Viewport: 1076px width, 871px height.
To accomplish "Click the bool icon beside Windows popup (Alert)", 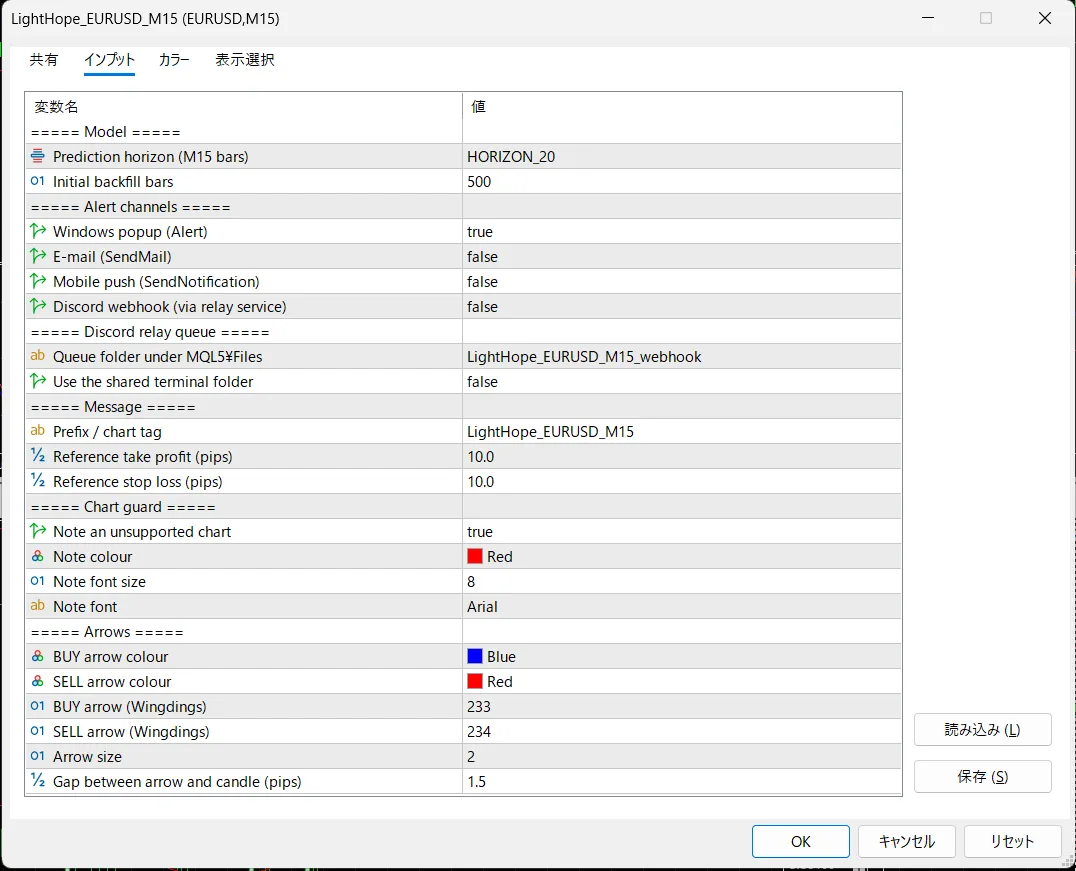I will tap(38, 231).
